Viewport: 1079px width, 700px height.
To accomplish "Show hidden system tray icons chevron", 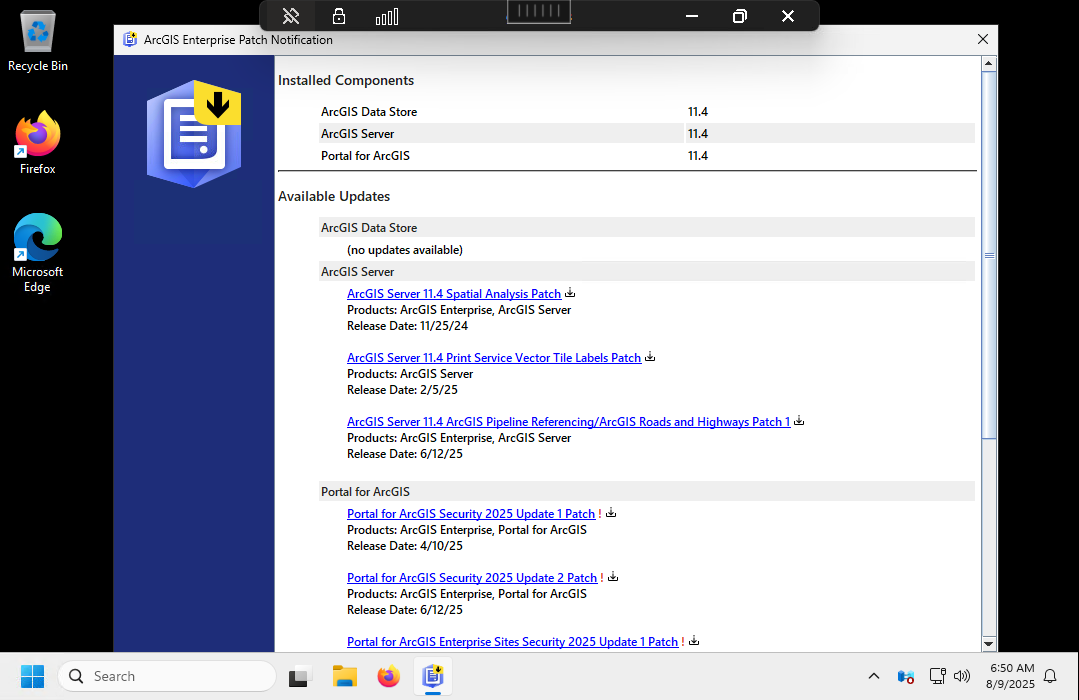I will [x=873, y=677].
